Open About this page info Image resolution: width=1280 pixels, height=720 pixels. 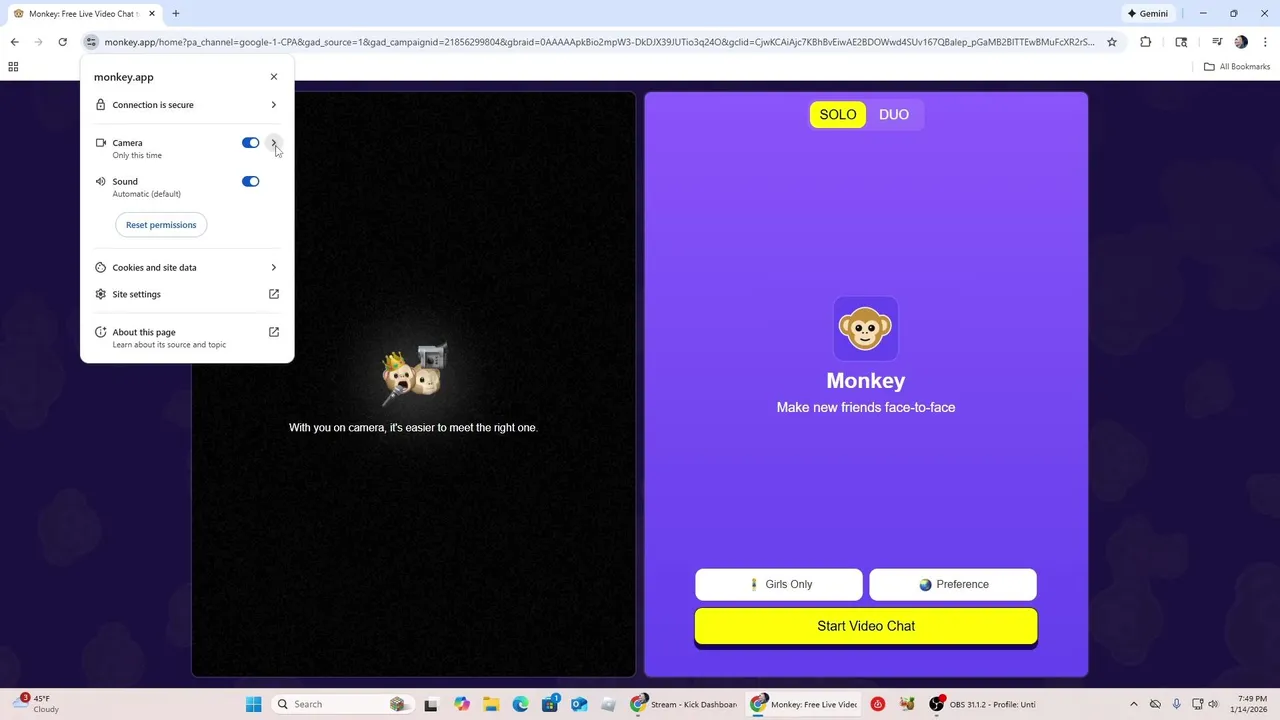point(187,337)
